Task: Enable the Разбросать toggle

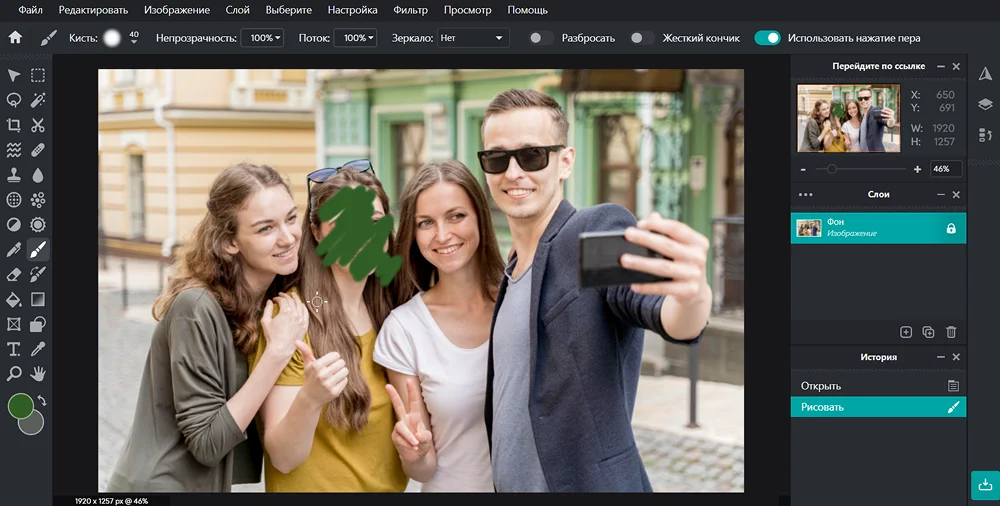Action: pos(541,38)
